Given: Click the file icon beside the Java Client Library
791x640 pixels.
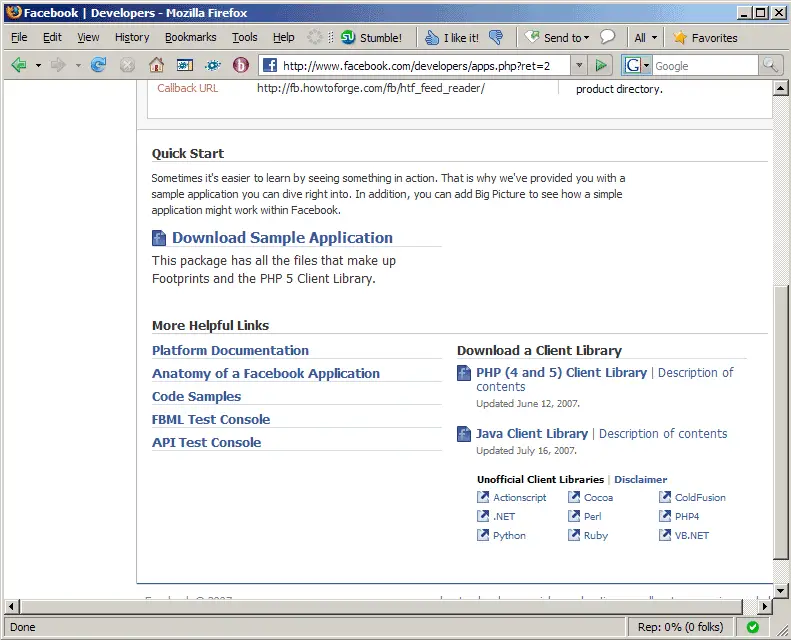Looking at the screenshot, I should pos(464,434).
